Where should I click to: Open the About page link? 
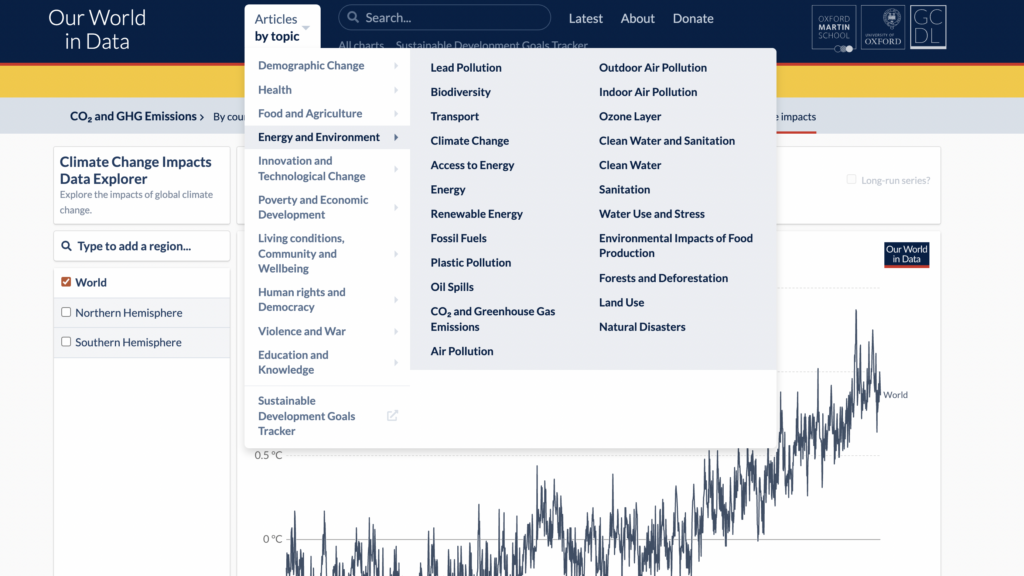tap(637, 18)
